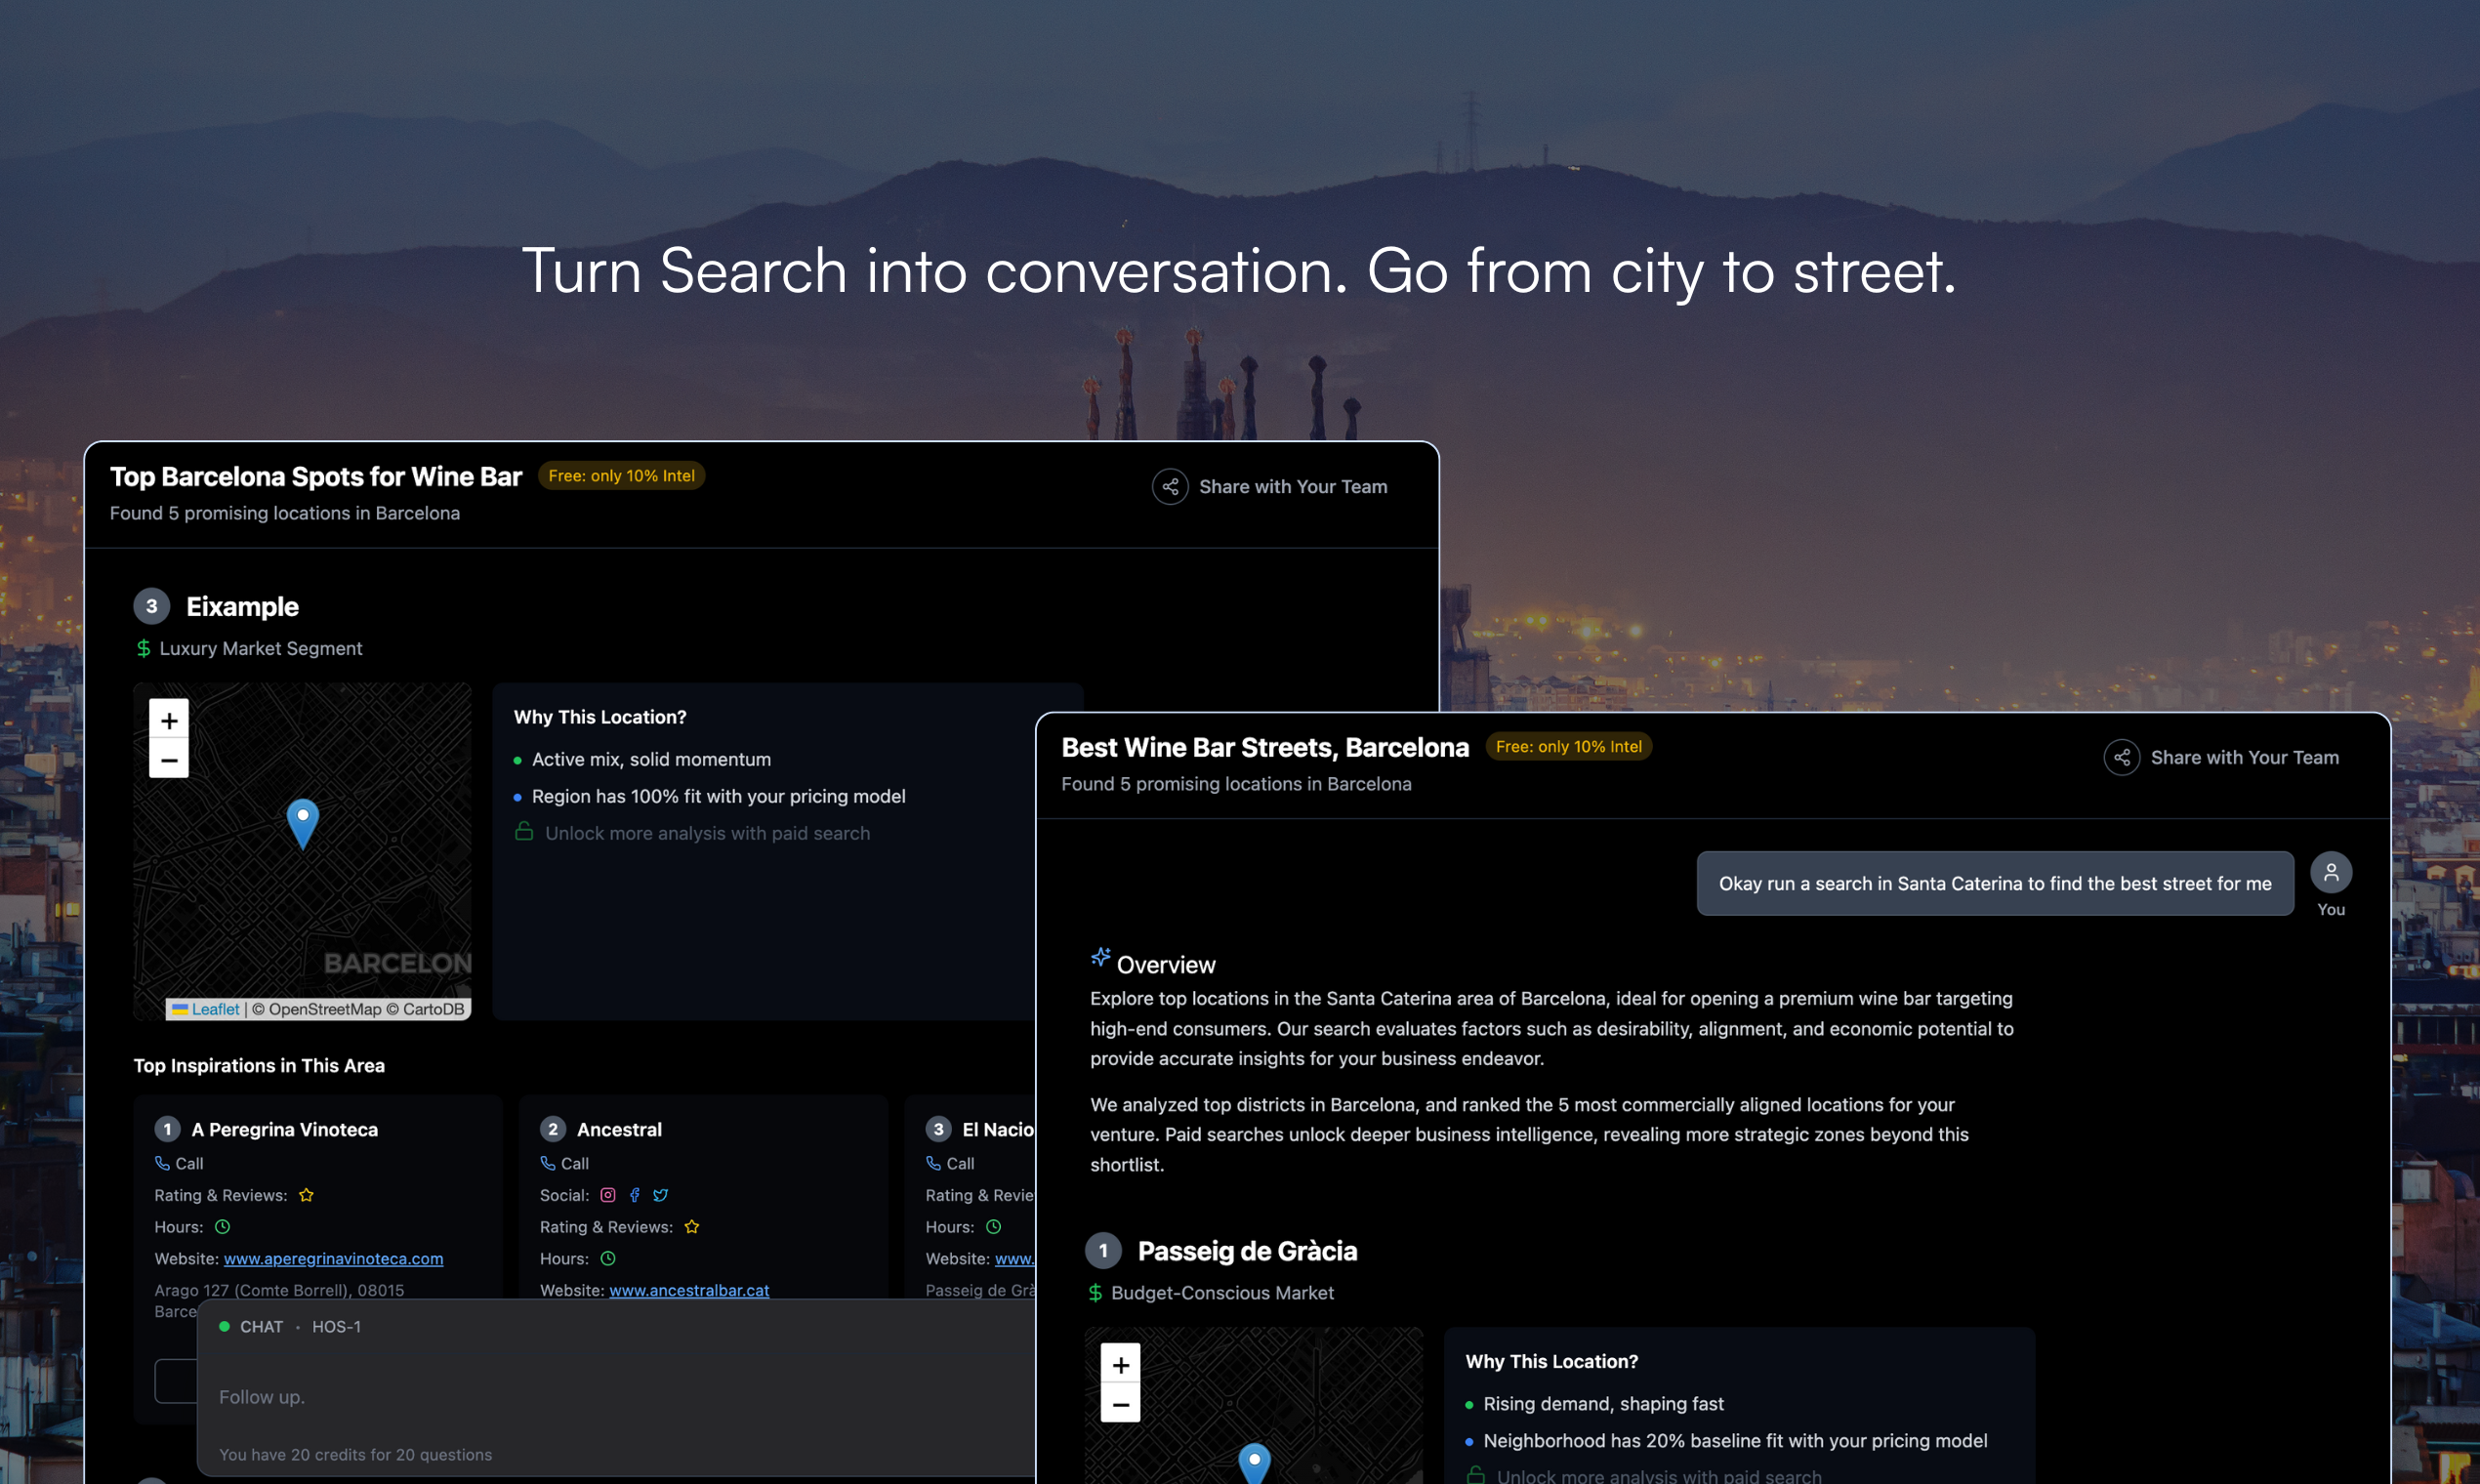Screen dimensions: 2480x1484
Task: Select 'A Peregrina Vinoteca' card title
Action: click(x=285, y=1130)
